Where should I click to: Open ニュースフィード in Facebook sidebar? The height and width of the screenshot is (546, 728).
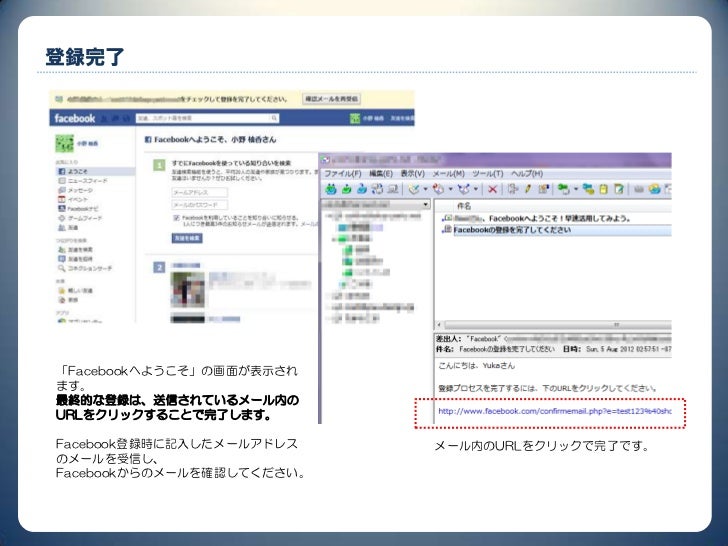click(83, 181)
